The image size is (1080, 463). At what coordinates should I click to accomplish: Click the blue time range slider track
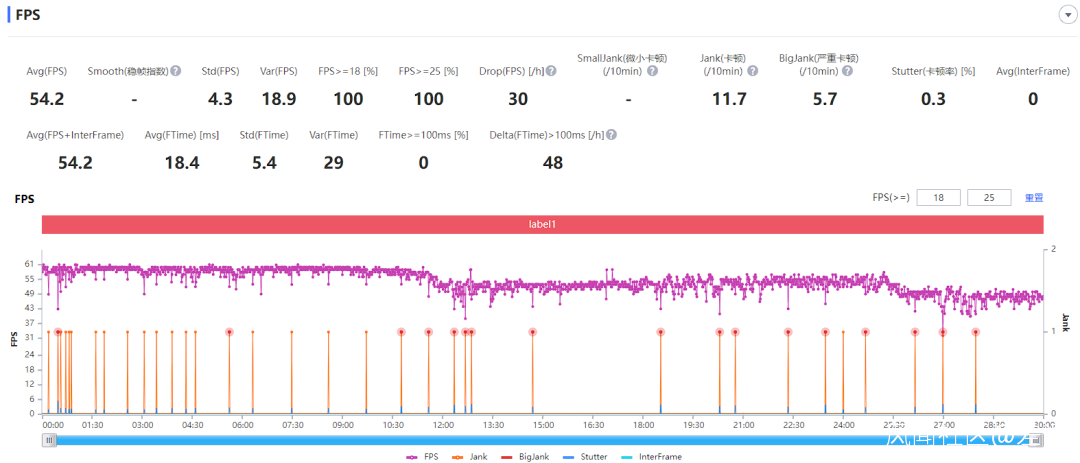542,440
